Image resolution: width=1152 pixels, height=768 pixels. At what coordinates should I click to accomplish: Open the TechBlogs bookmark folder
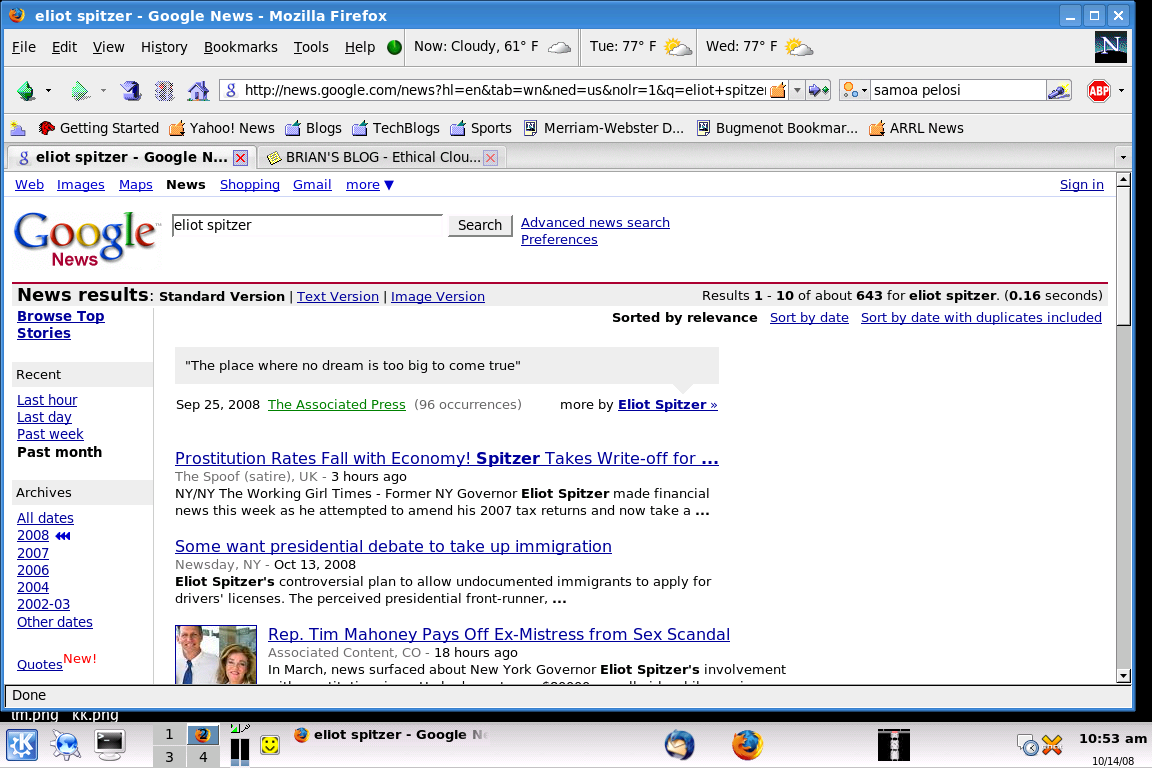(x=396, y=129)
